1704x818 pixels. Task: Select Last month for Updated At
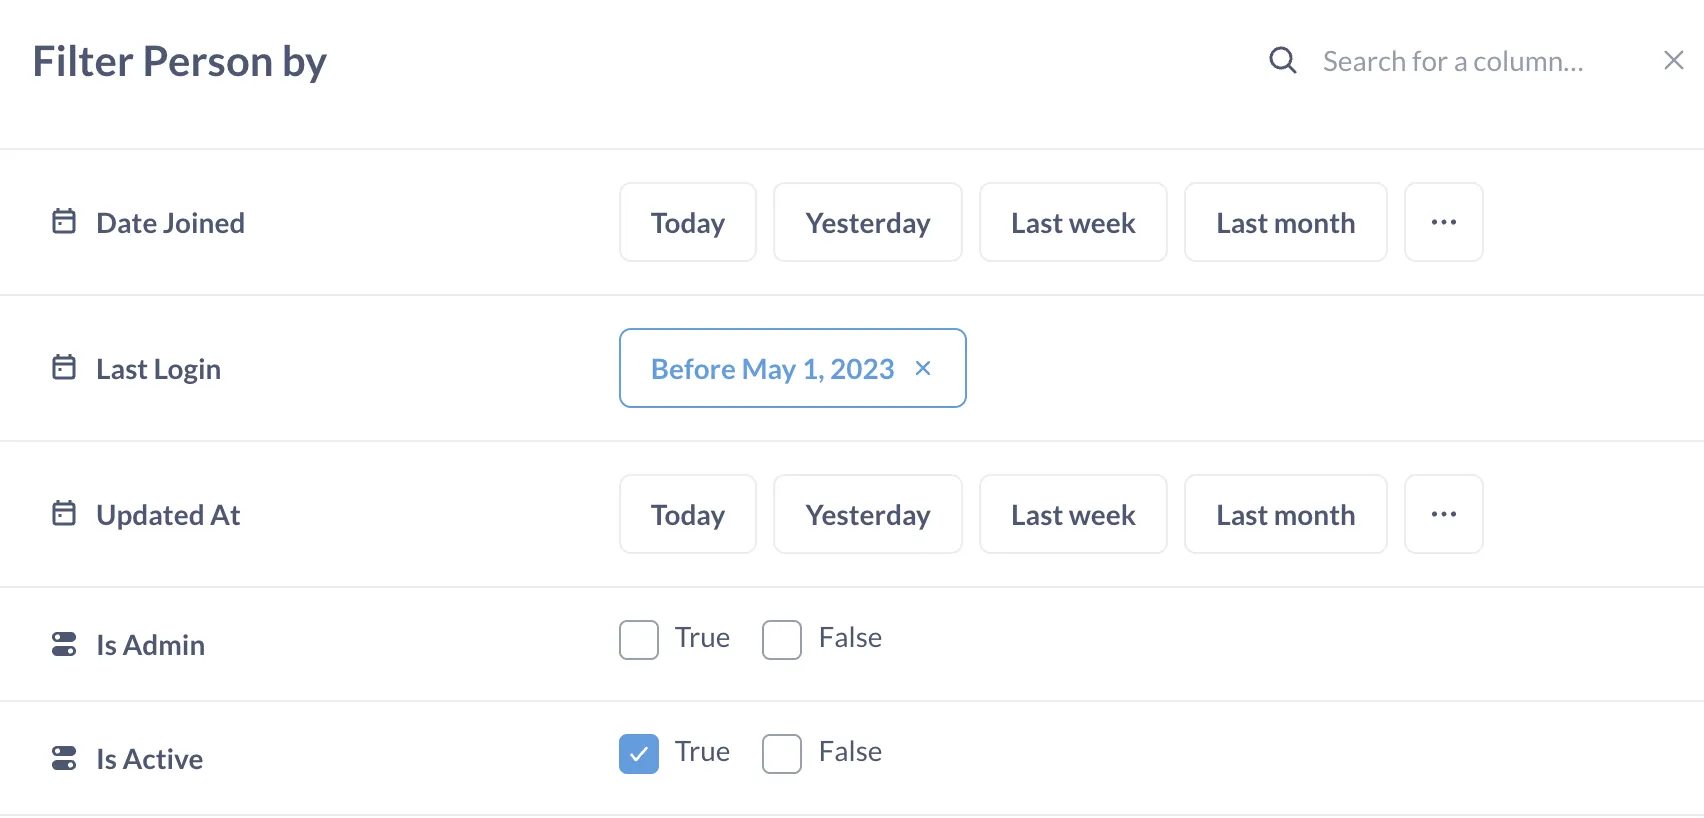pos(1285,514)
